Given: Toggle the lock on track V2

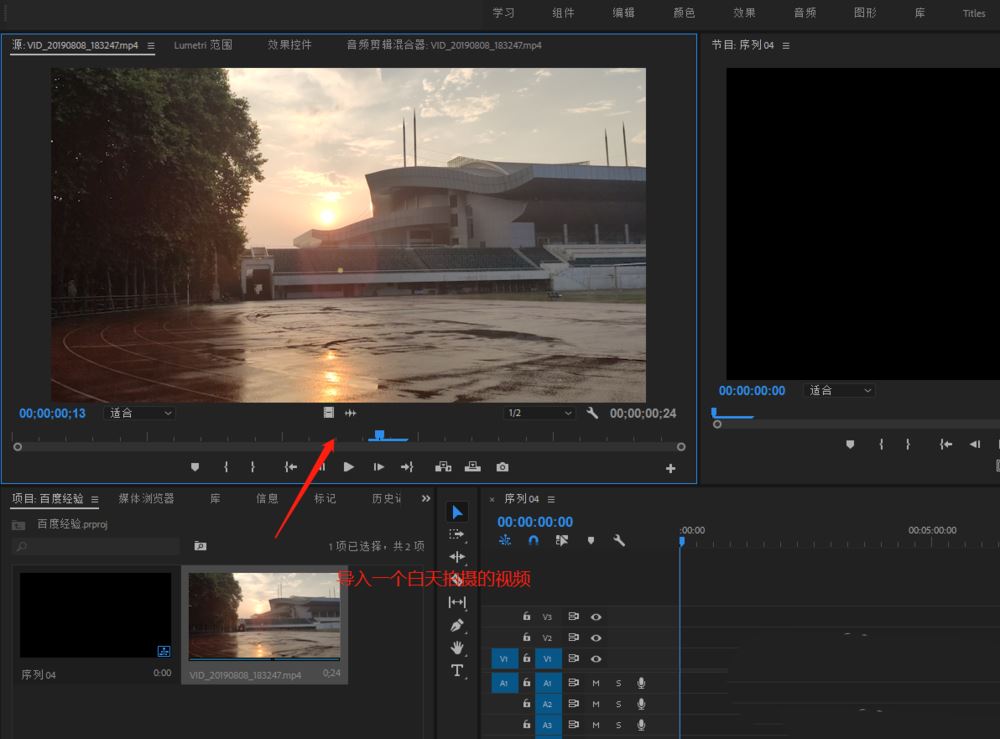Looking at the screenshot, I should [527, 638].
